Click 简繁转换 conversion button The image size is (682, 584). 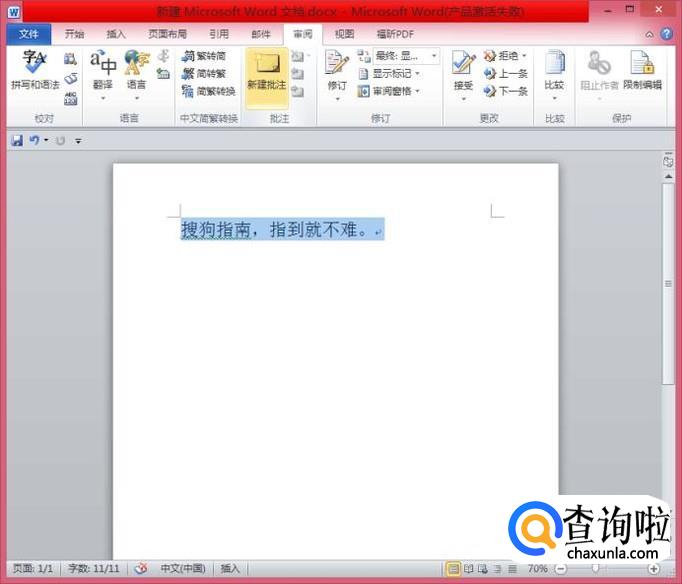209,91
